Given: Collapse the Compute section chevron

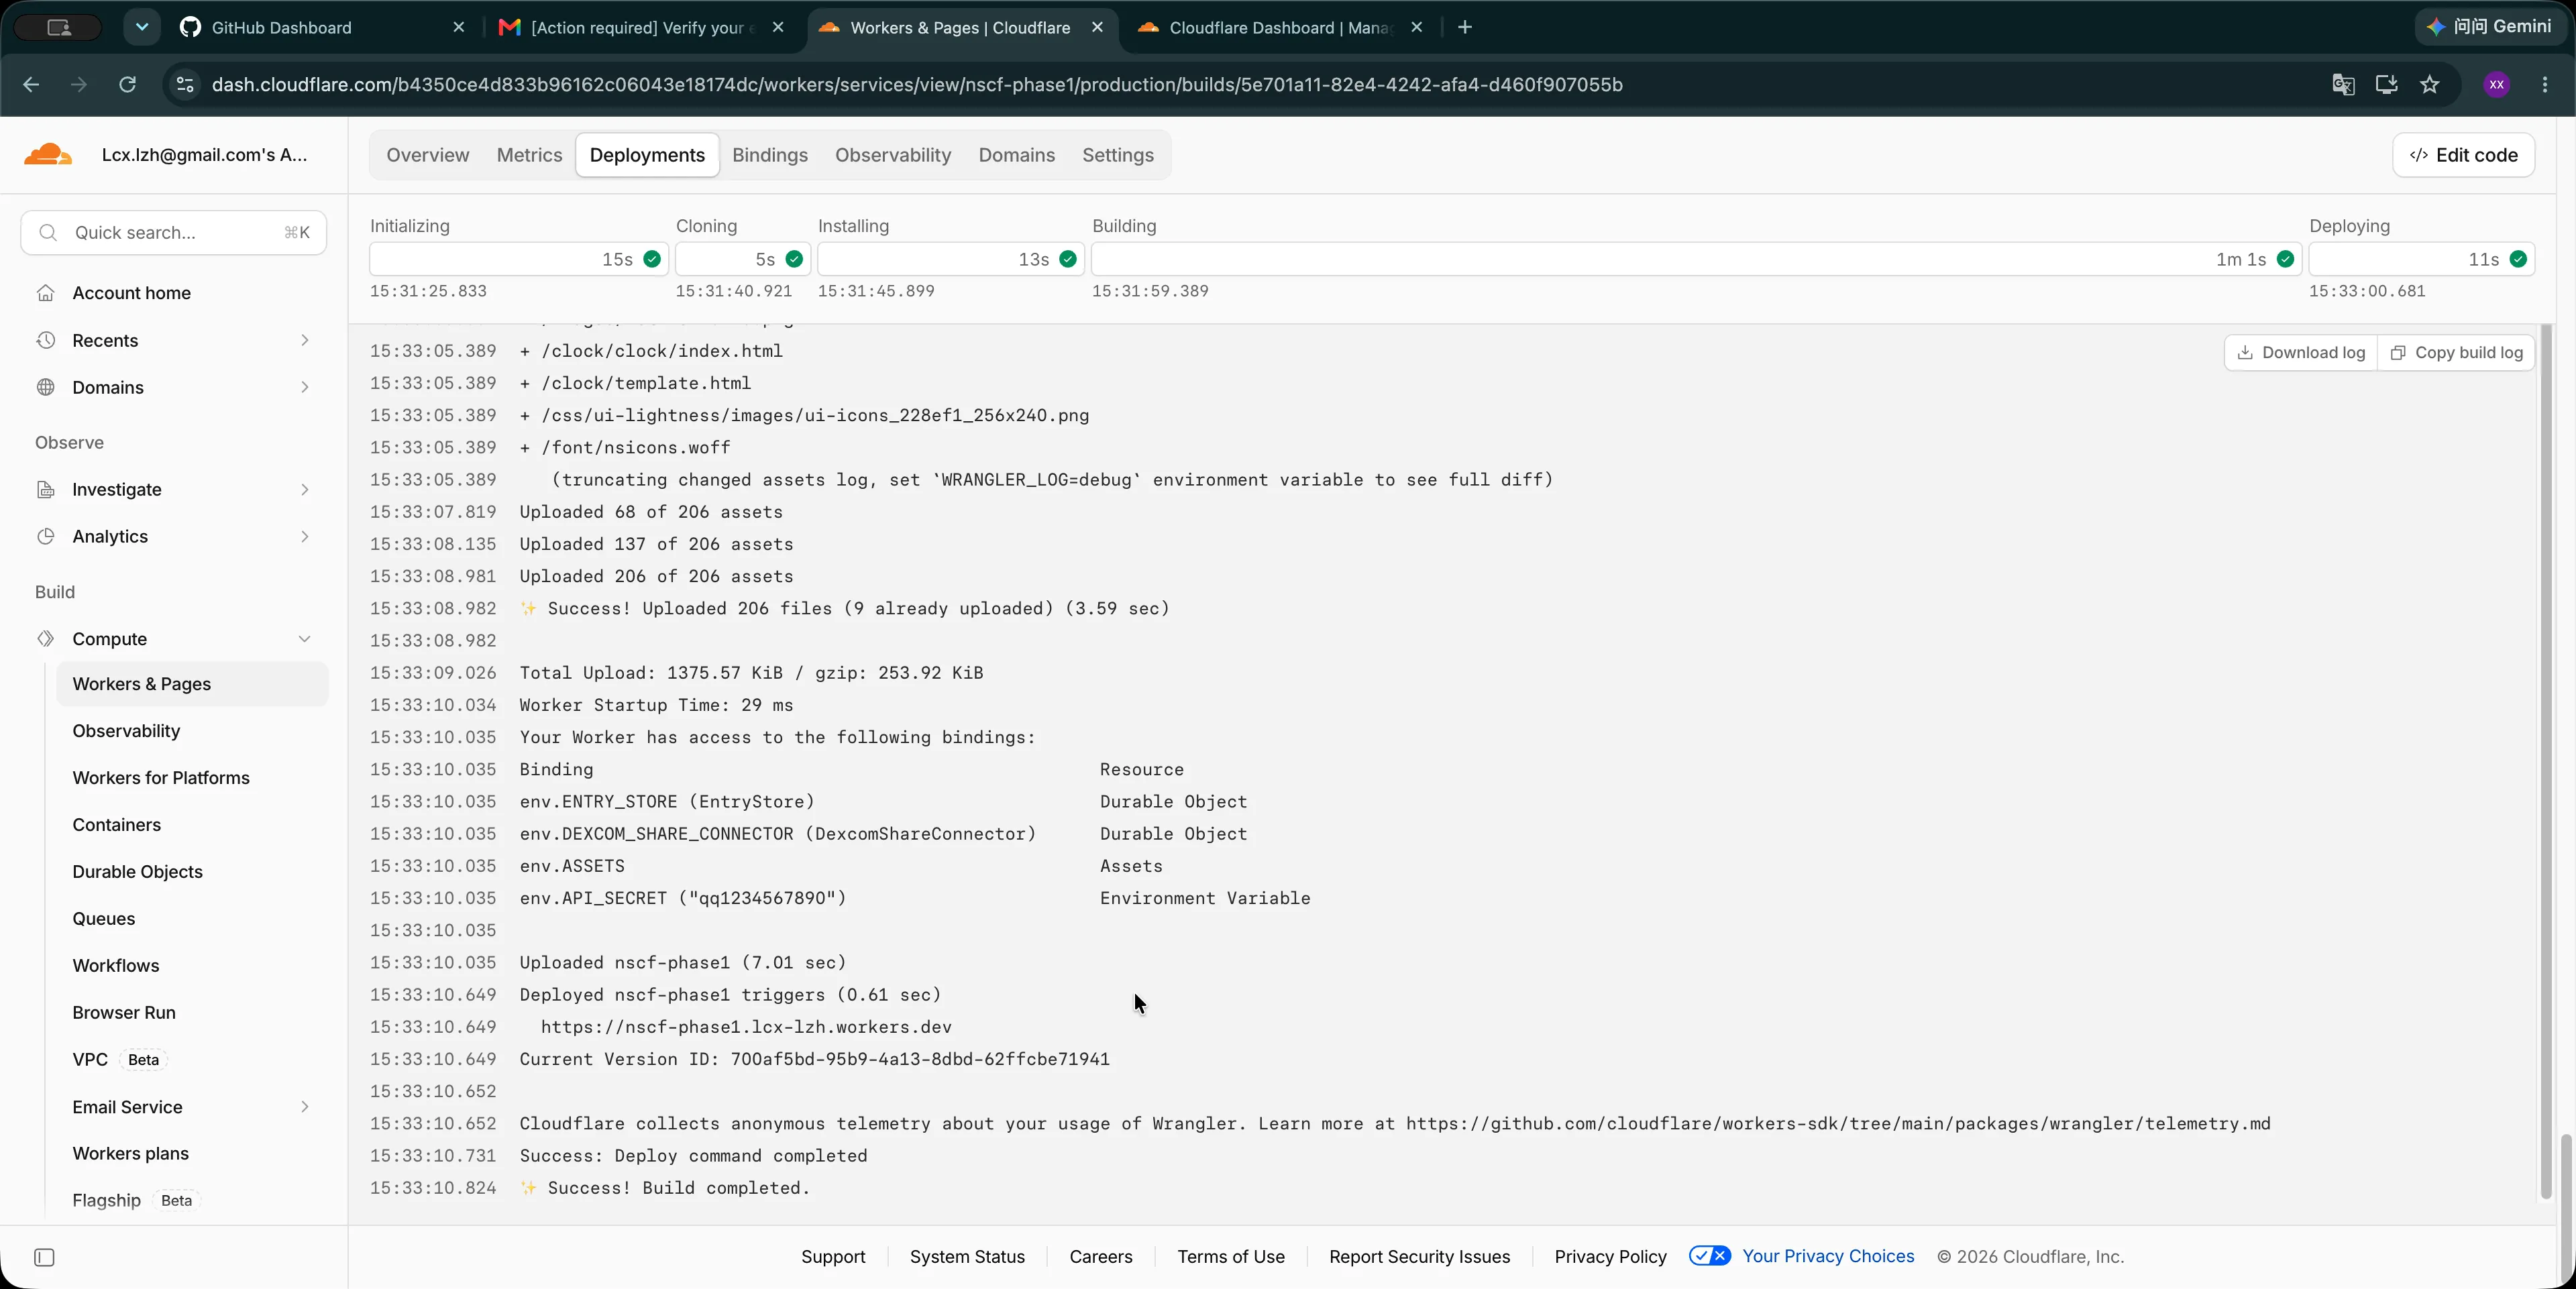Looking at the screenshot, I should (x=305, y=638).
